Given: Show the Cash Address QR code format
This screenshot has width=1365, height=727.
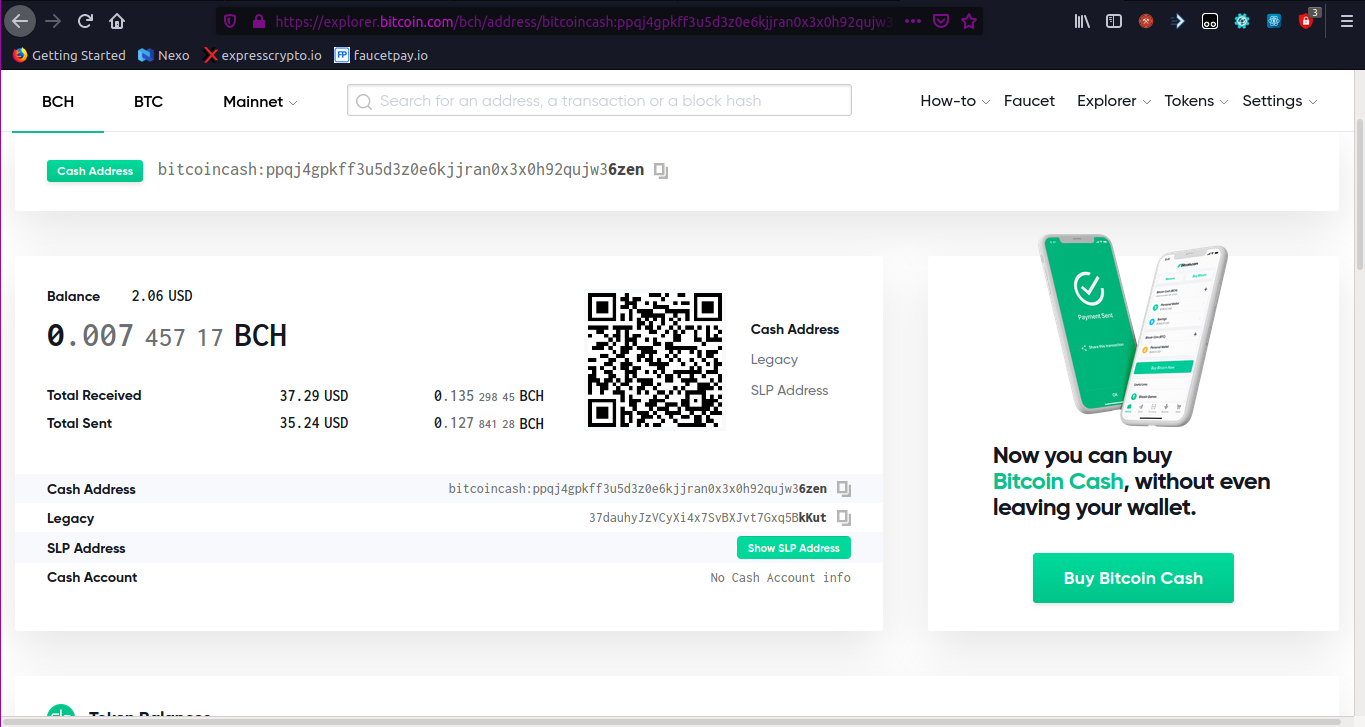Looking at the screenshot, I should click(x=795, y=329).
